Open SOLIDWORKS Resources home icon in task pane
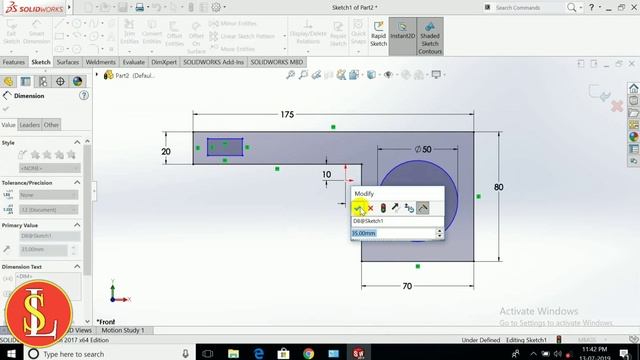 coord(633,88)
